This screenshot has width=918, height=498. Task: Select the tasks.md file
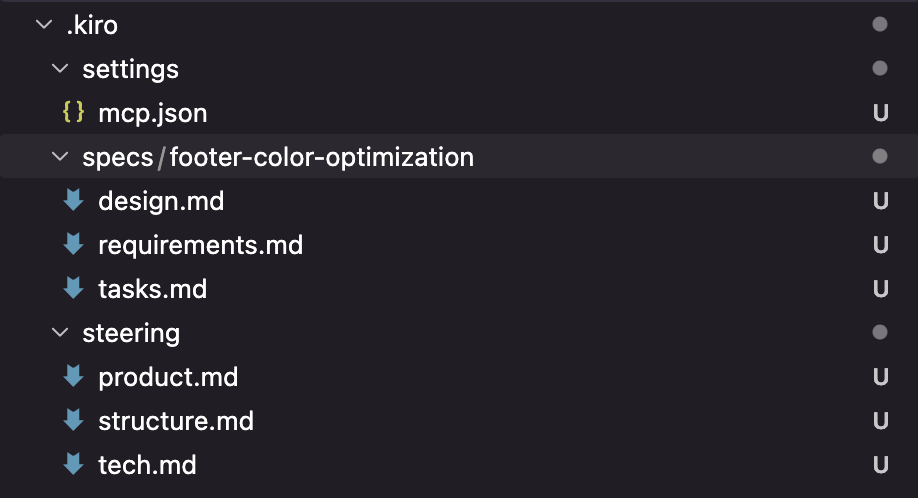(153, 289)
